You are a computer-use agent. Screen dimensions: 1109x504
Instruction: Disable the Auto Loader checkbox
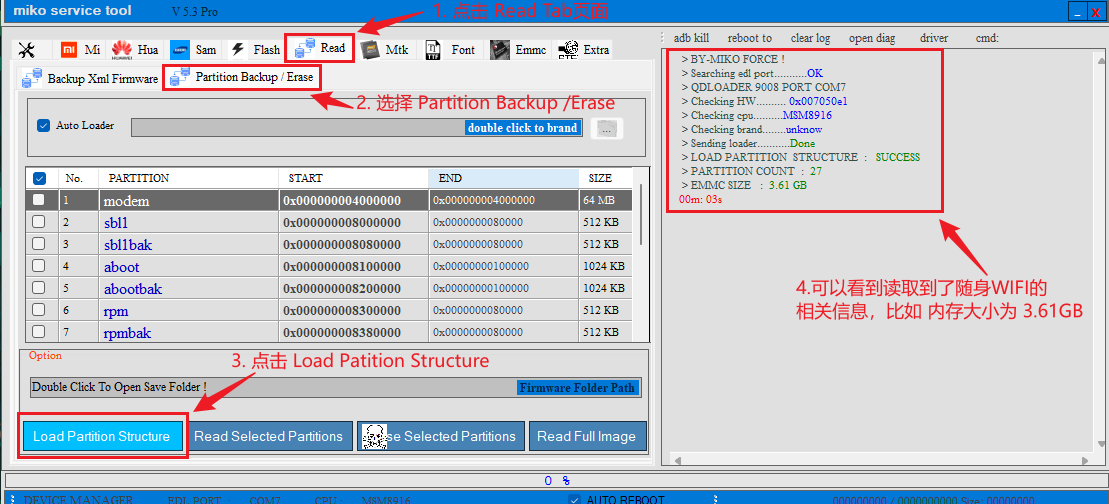coord(43,126)
